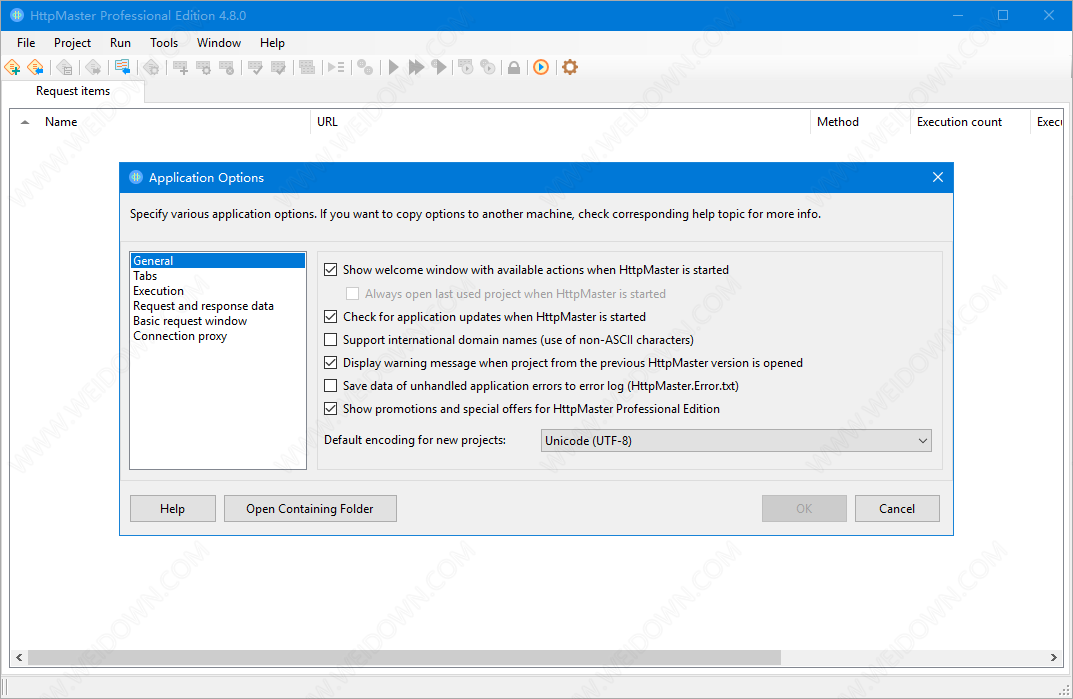Click the Help button in dialog
The height and width of the screenshot is (699, 1073).
coord(172,509)
